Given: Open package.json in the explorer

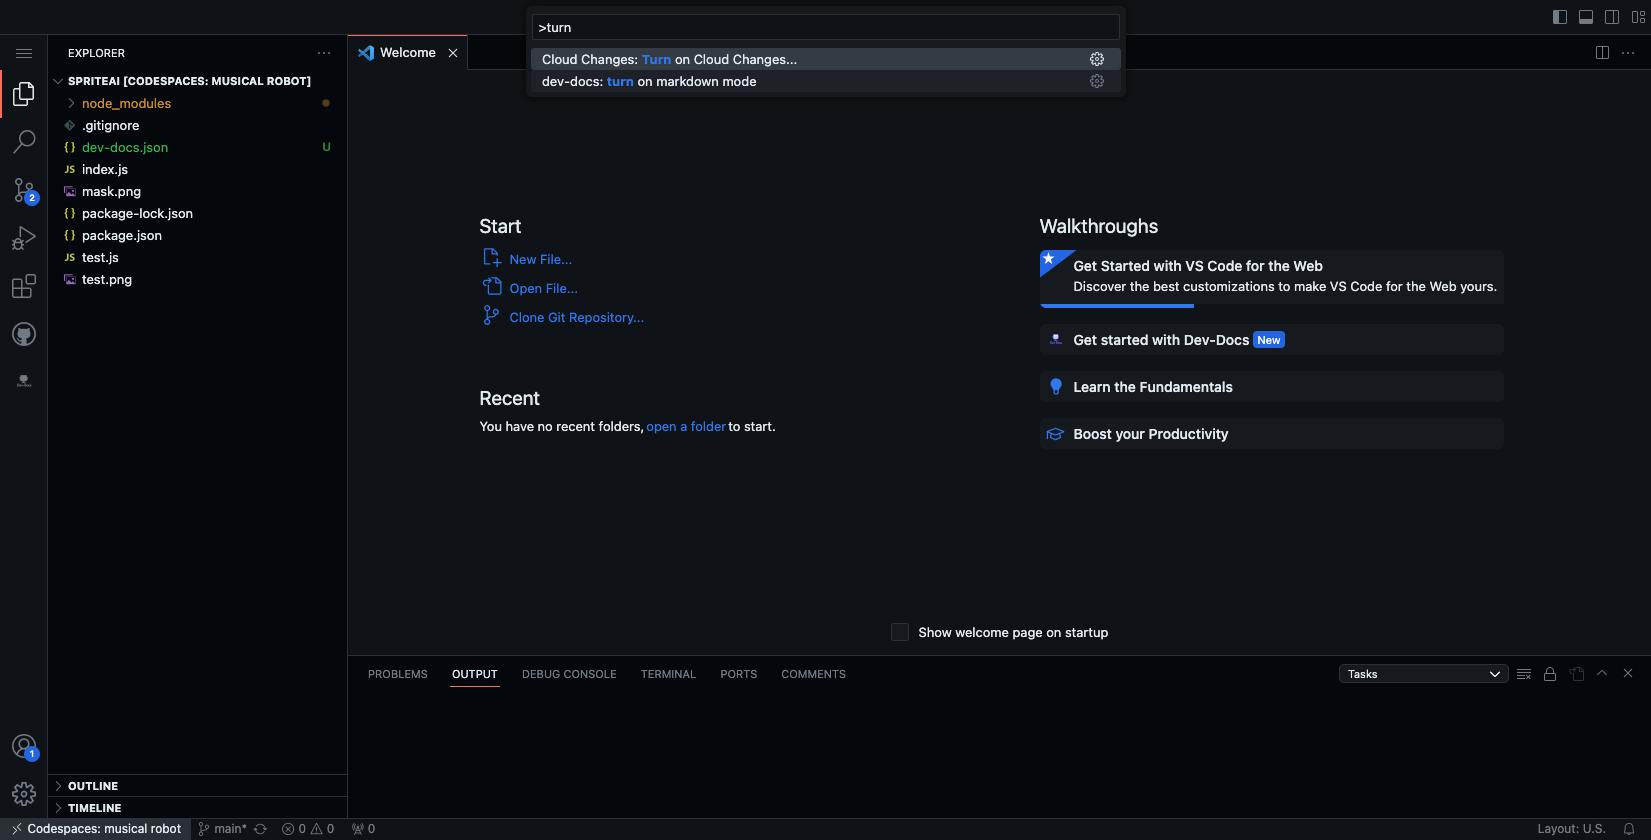Looking at the screenshot, I should pos(122,236).
